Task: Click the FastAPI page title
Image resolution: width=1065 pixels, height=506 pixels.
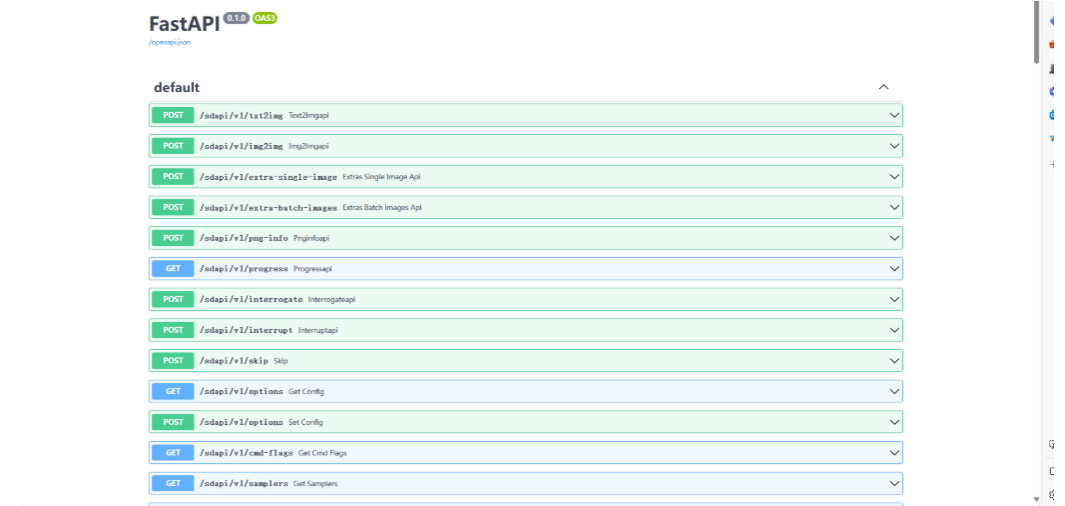Action: click(185, 24)
